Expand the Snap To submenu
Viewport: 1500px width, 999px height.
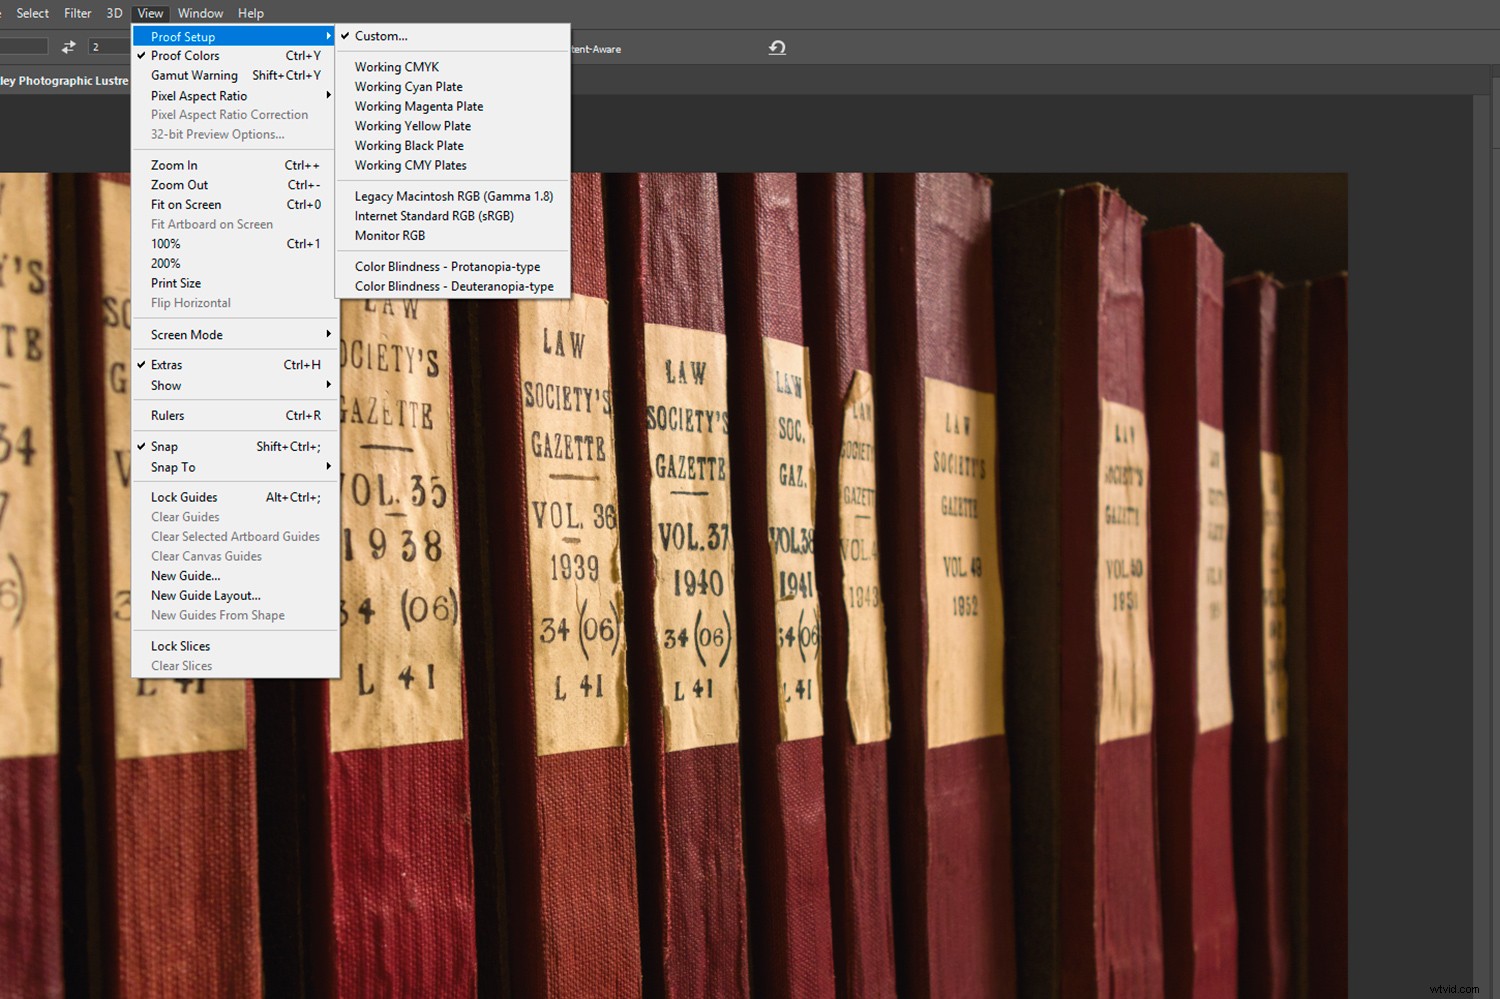click(x=173, y=467)
